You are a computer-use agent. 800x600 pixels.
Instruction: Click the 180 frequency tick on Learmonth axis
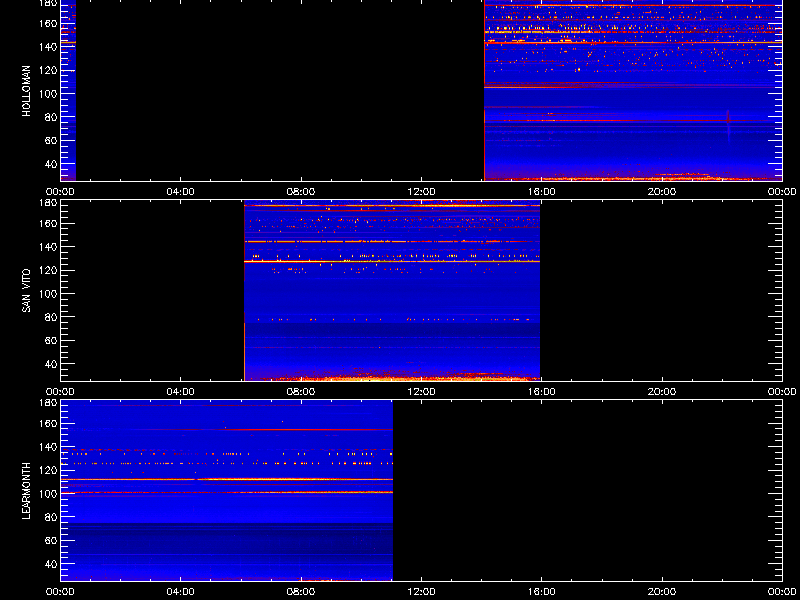click(x=49, y=402)
